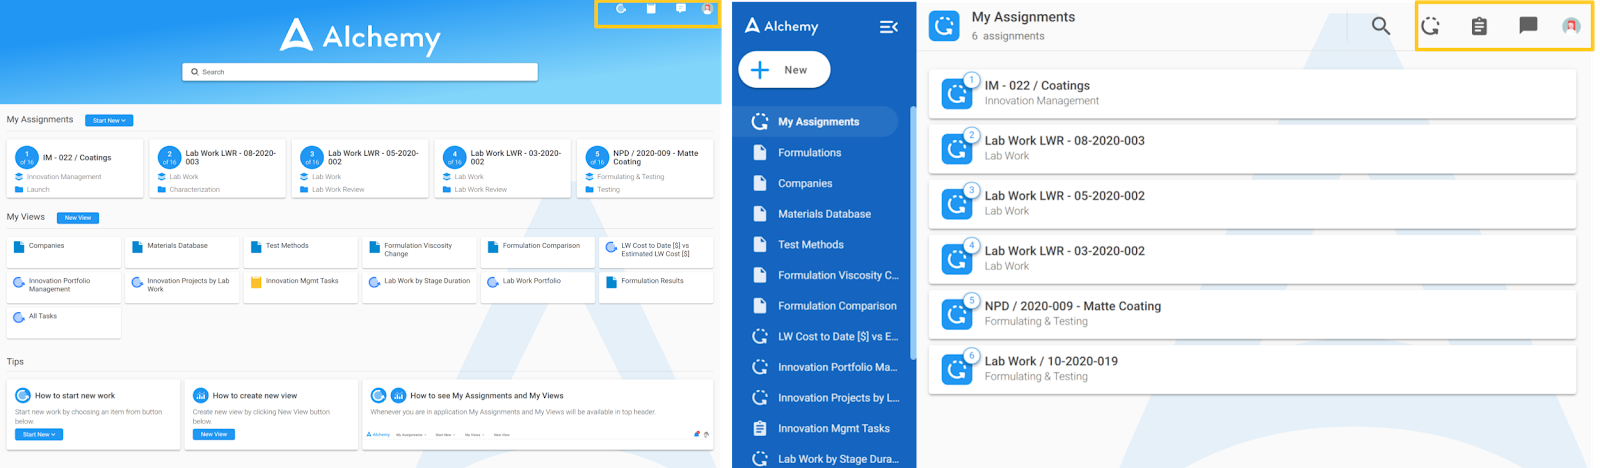Click Launch label on IM - 022 card

coord(38,189)
